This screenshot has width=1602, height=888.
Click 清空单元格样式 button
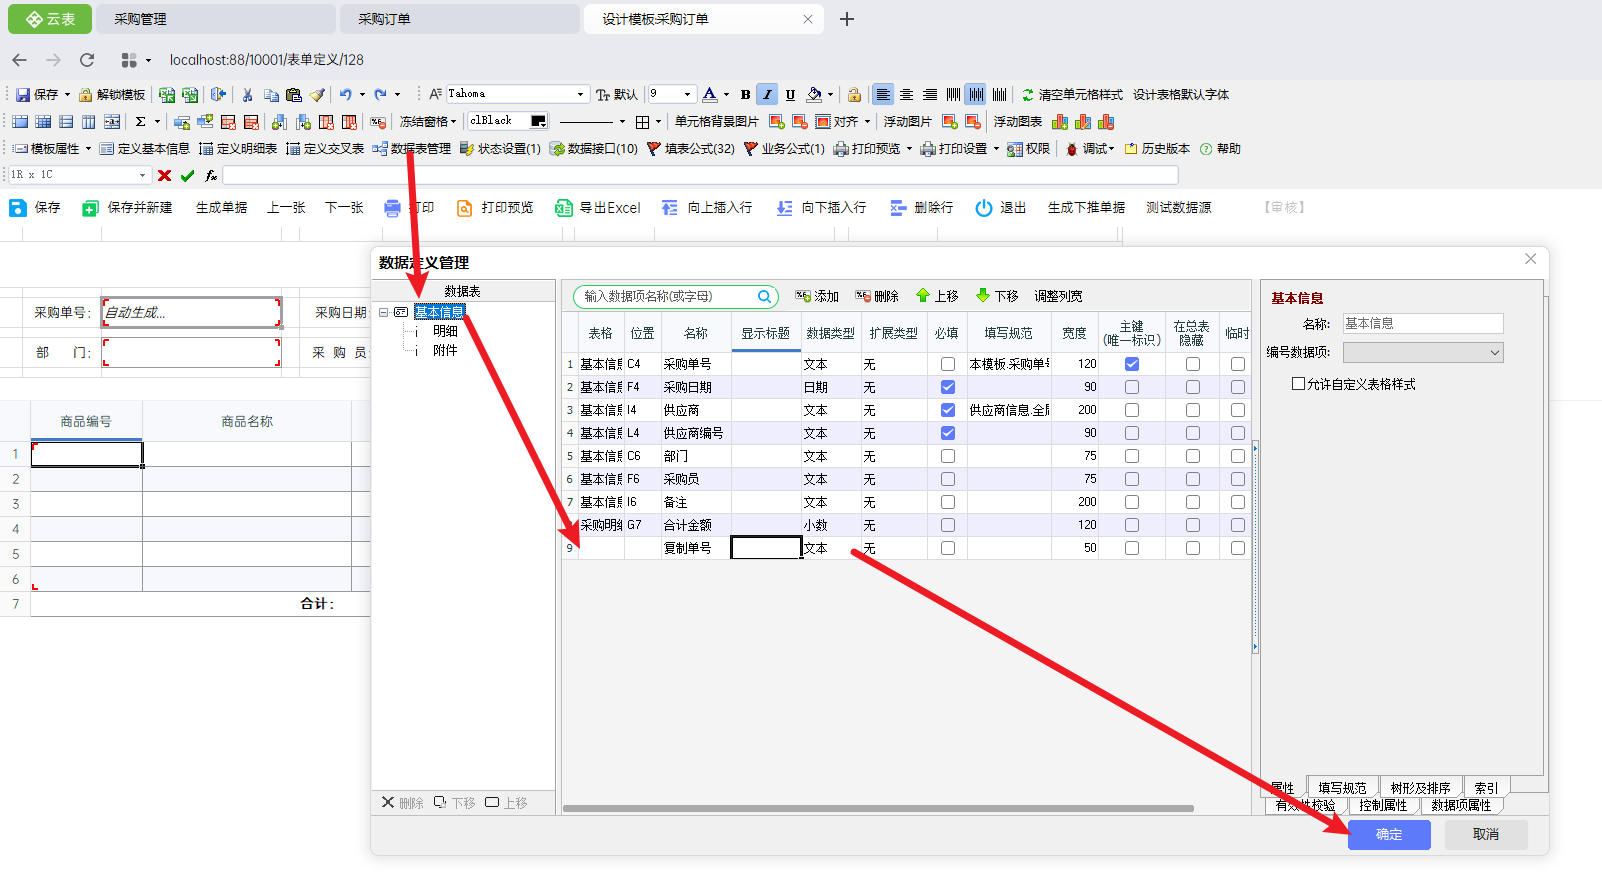pos(1072,94)
